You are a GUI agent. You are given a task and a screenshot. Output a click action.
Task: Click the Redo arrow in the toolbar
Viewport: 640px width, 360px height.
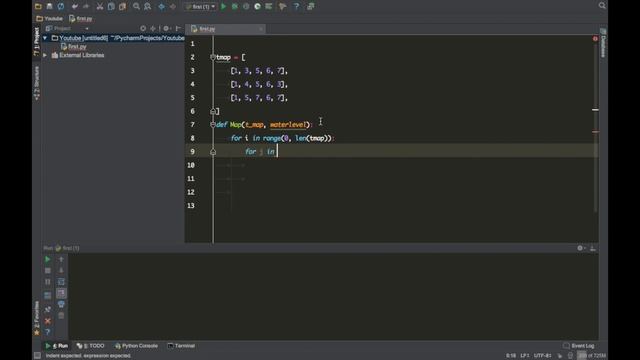(86, 7)
